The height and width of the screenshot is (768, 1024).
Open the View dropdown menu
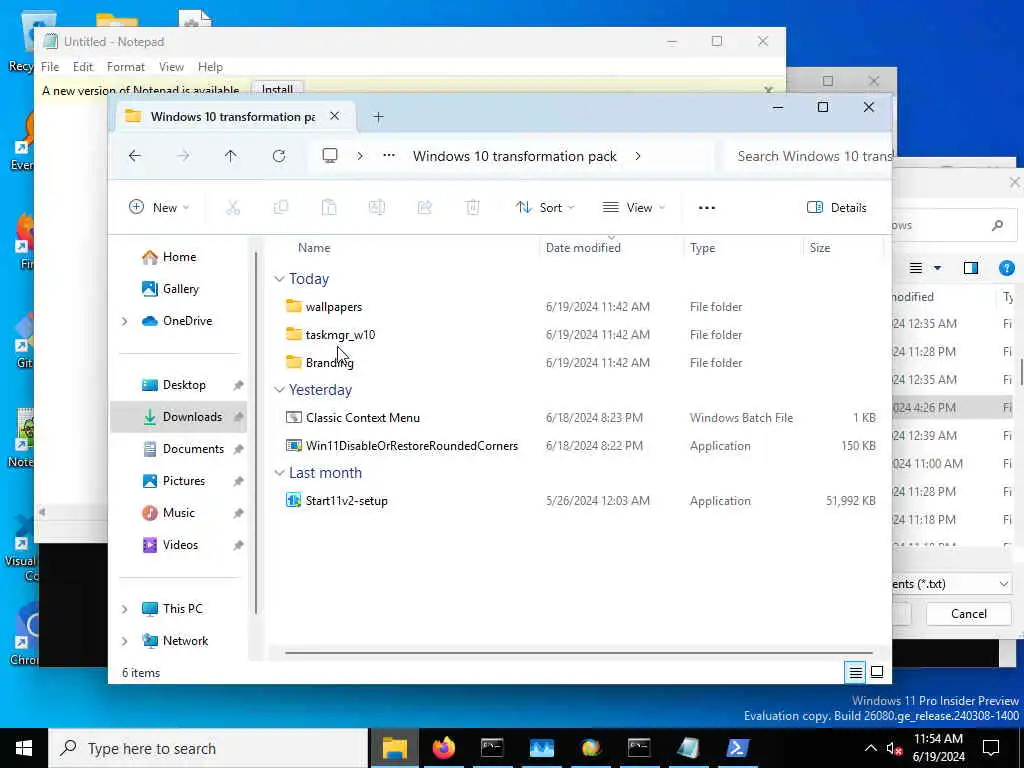pyautogui.click(x=633, y=208)
